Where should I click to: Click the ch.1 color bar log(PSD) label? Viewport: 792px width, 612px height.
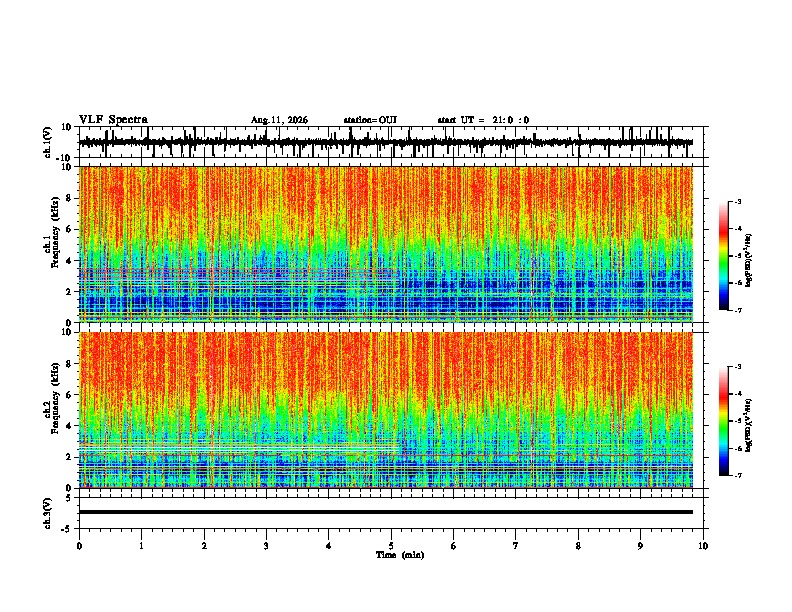coord(748,261)
